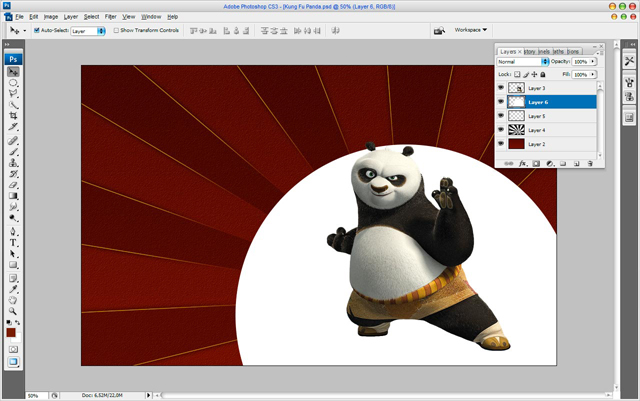Select the Rectangle shape tool
Viewport: 640px width, 401px height.
pos(13,265)
